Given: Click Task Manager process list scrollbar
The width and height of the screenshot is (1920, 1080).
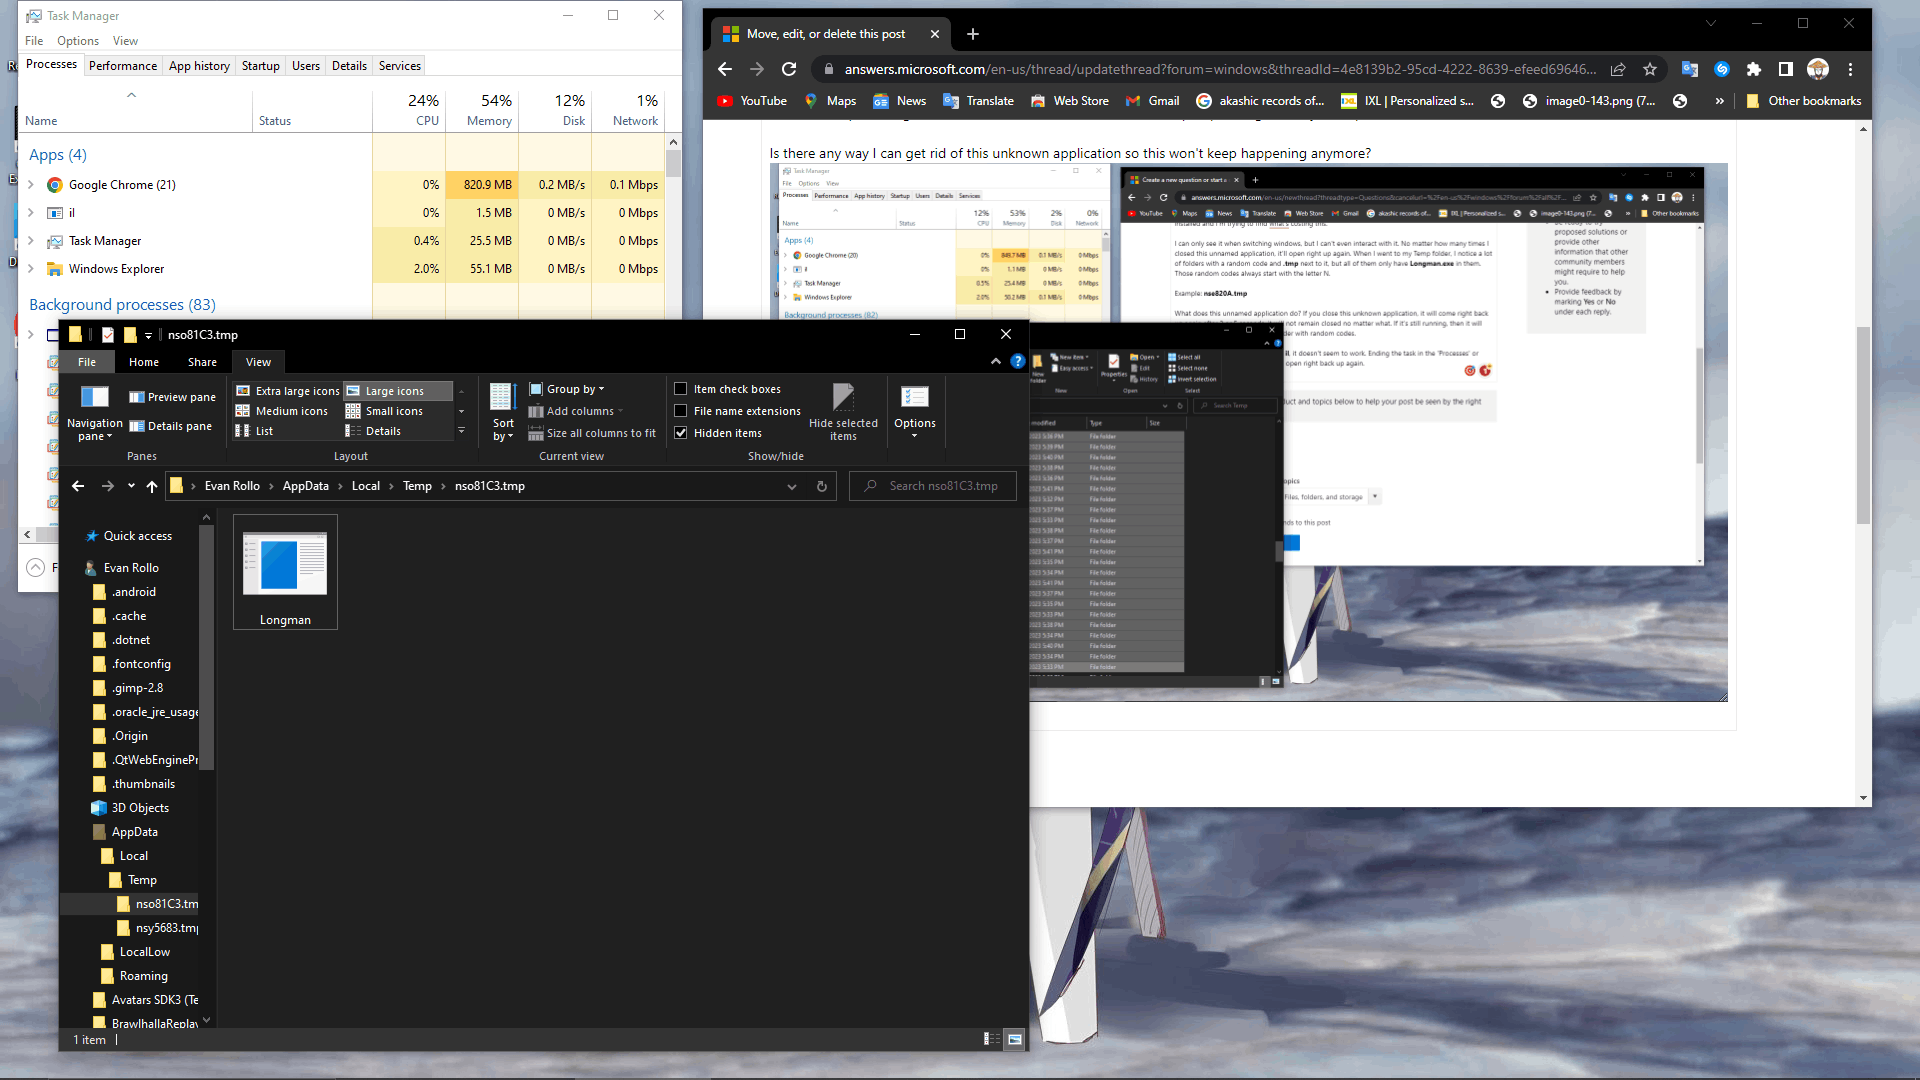Looking at the screenshot, I should click(x=673, y=164).
